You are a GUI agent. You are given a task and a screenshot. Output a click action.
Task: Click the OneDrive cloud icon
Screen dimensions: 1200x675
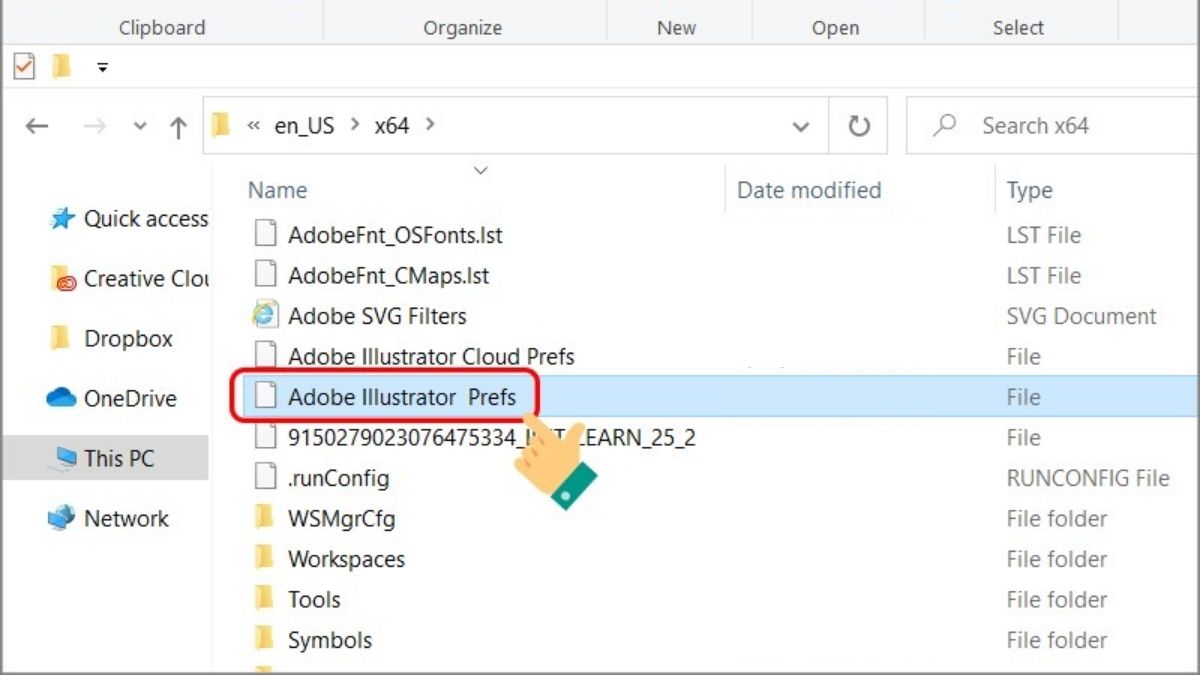[x=62, y=398]
